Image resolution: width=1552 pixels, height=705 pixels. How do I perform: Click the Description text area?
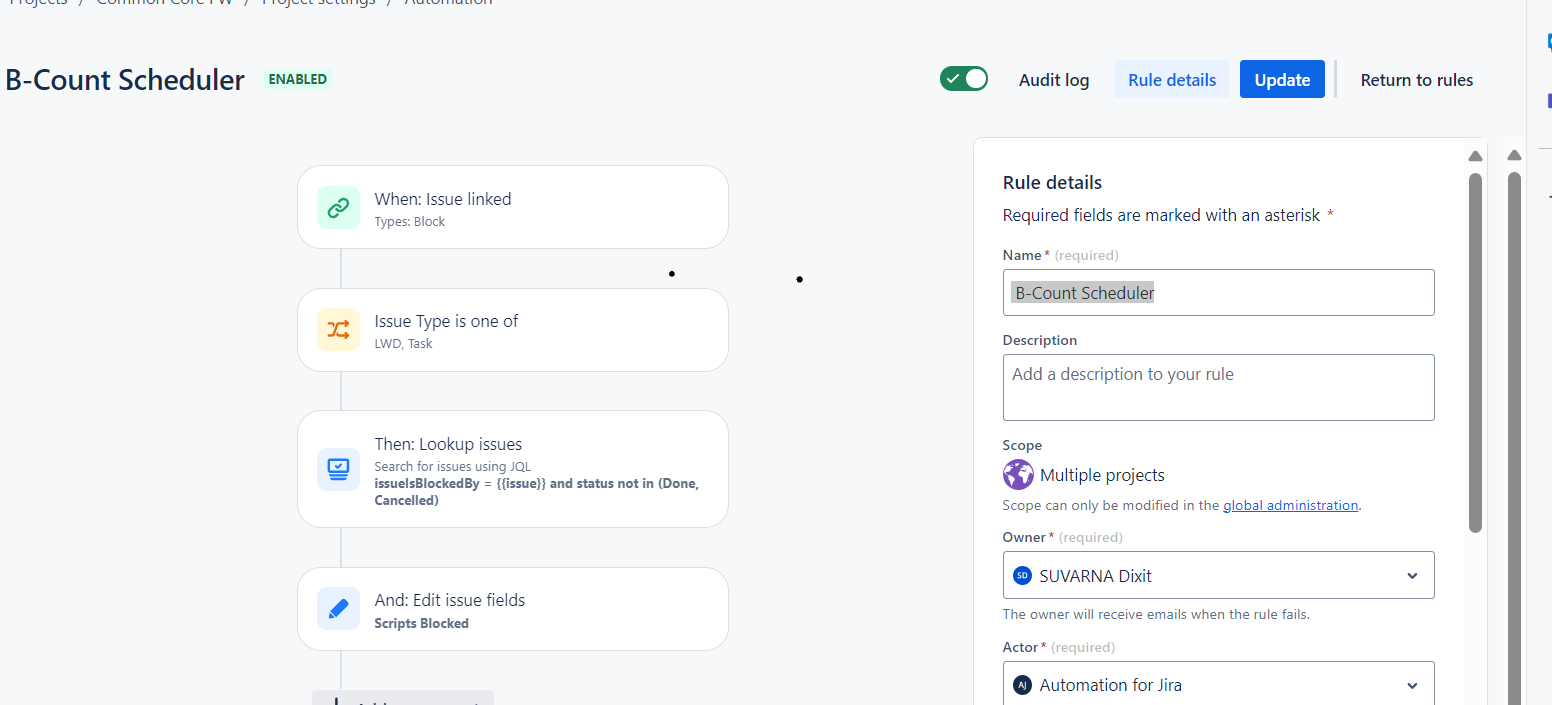click(1218, 387)
